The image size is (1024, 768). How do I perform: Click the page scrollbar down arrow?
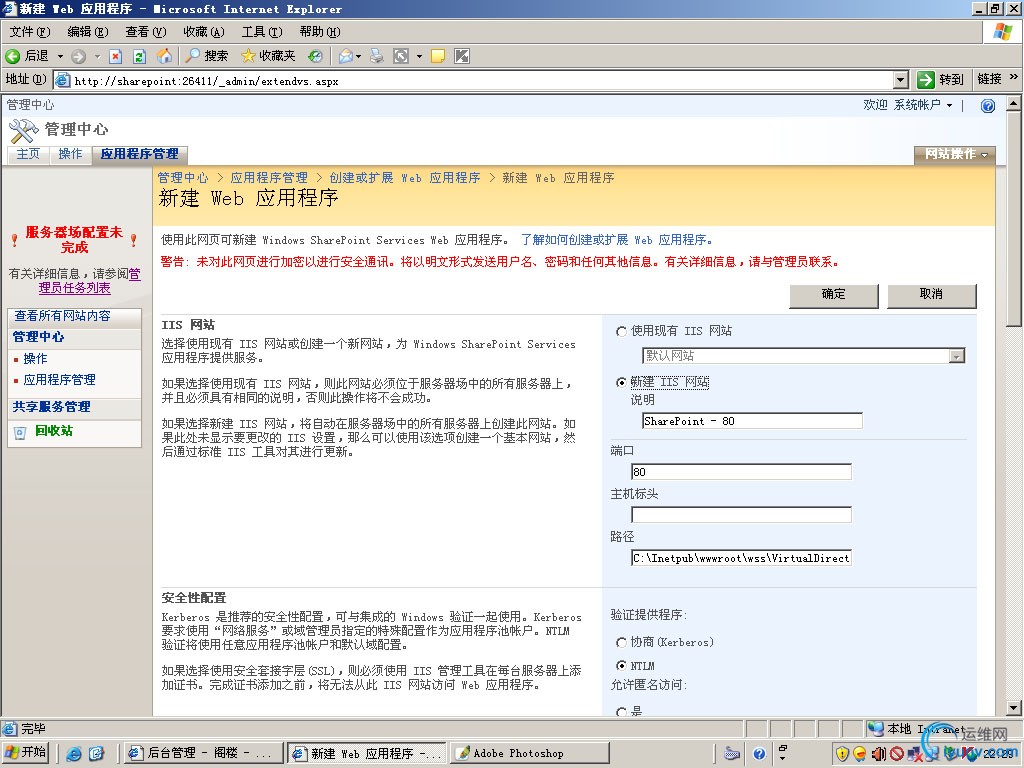[1013, 708]
